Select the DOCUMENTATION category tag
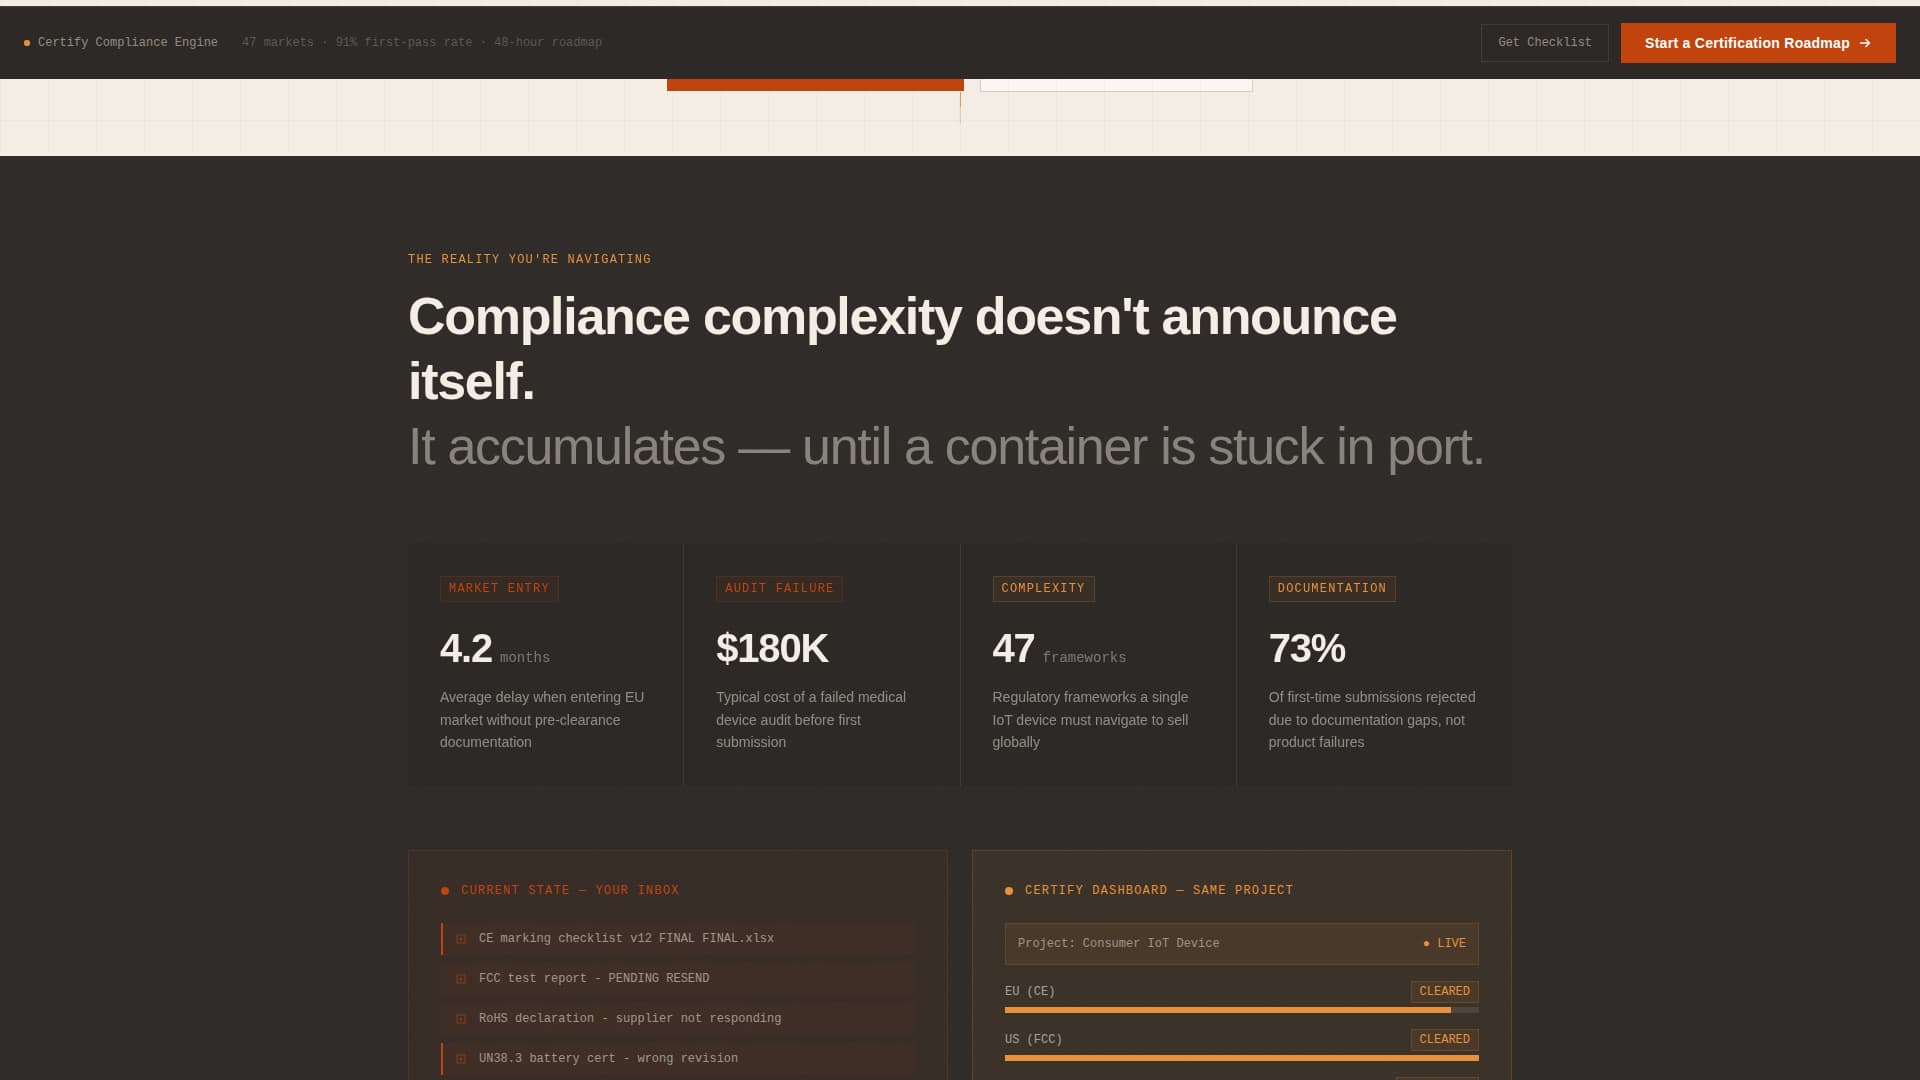 [1331, 589]
